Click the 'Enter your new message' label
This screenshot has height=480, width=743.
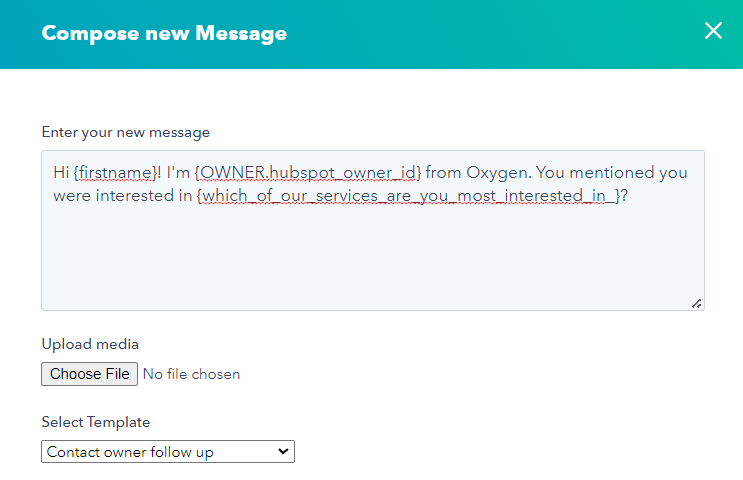point(125,132)
